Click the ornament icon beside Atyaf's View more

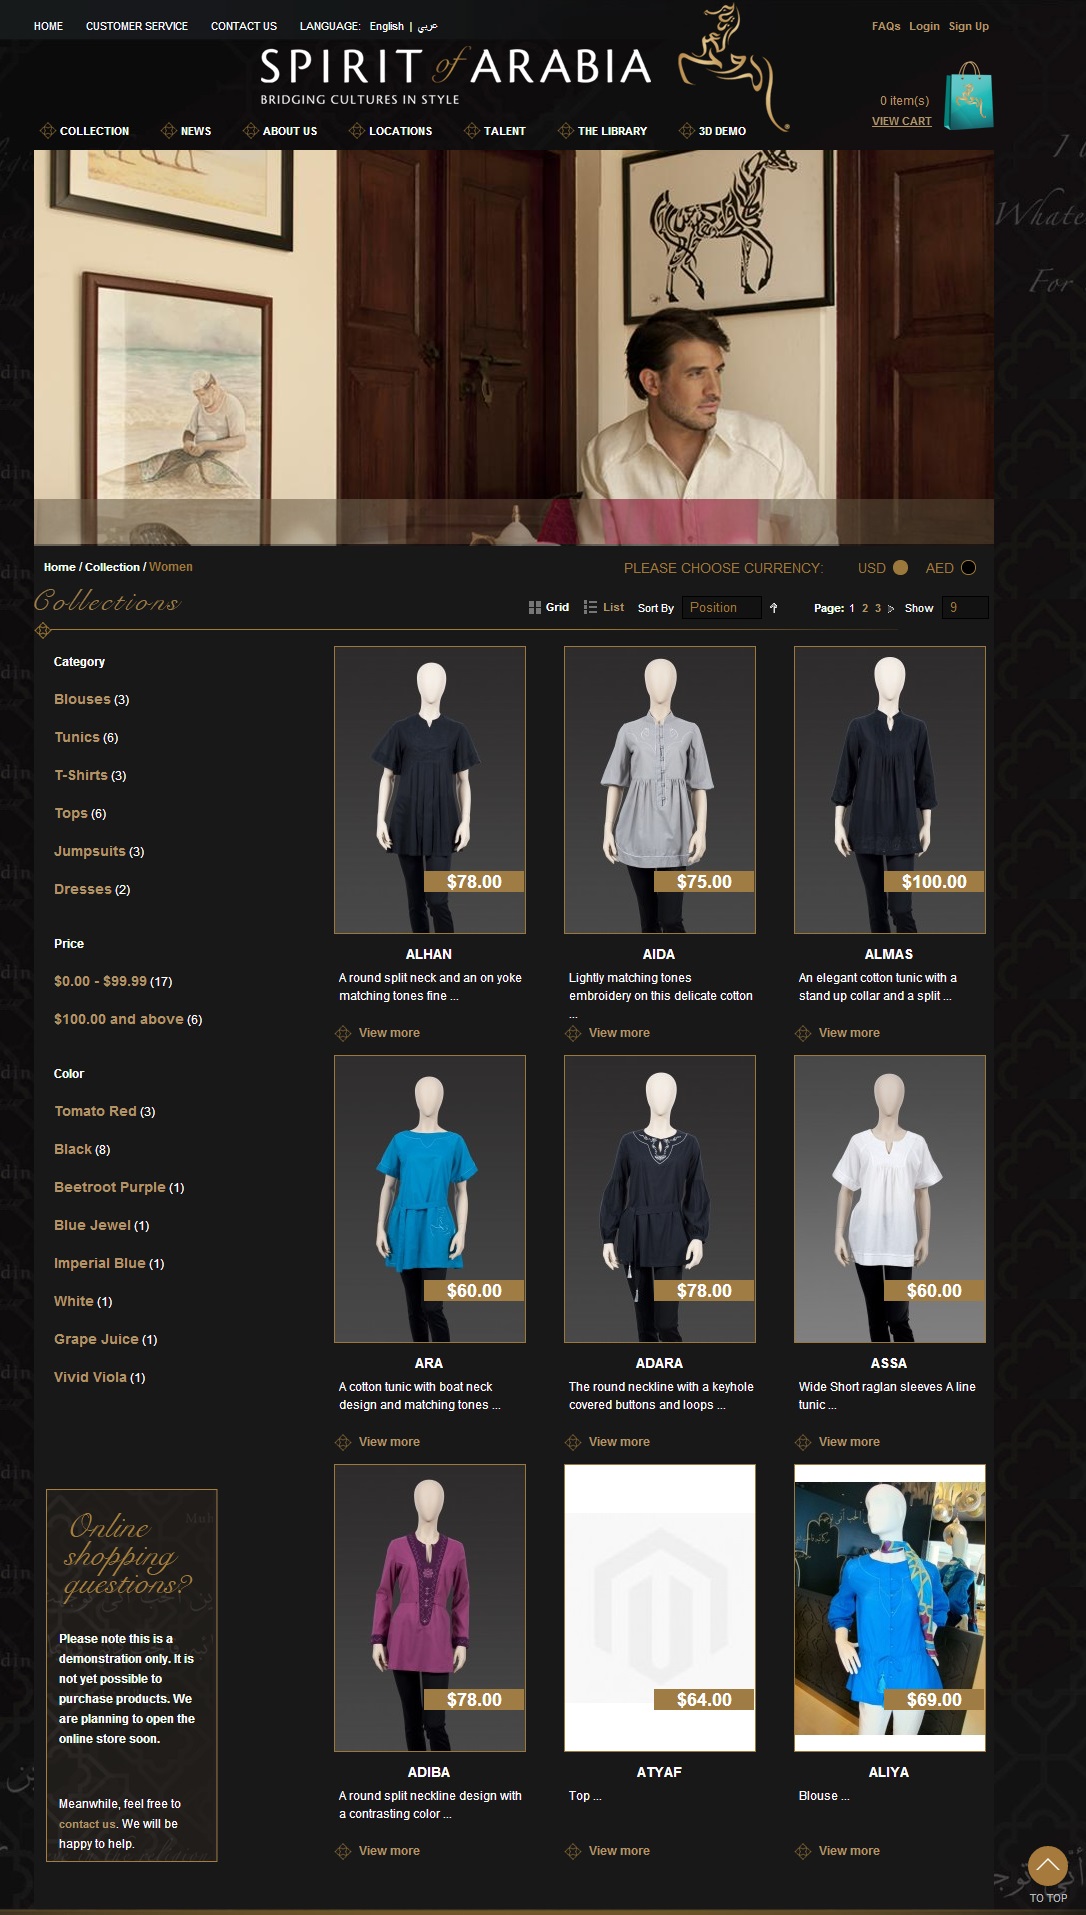click(573, 1851)
